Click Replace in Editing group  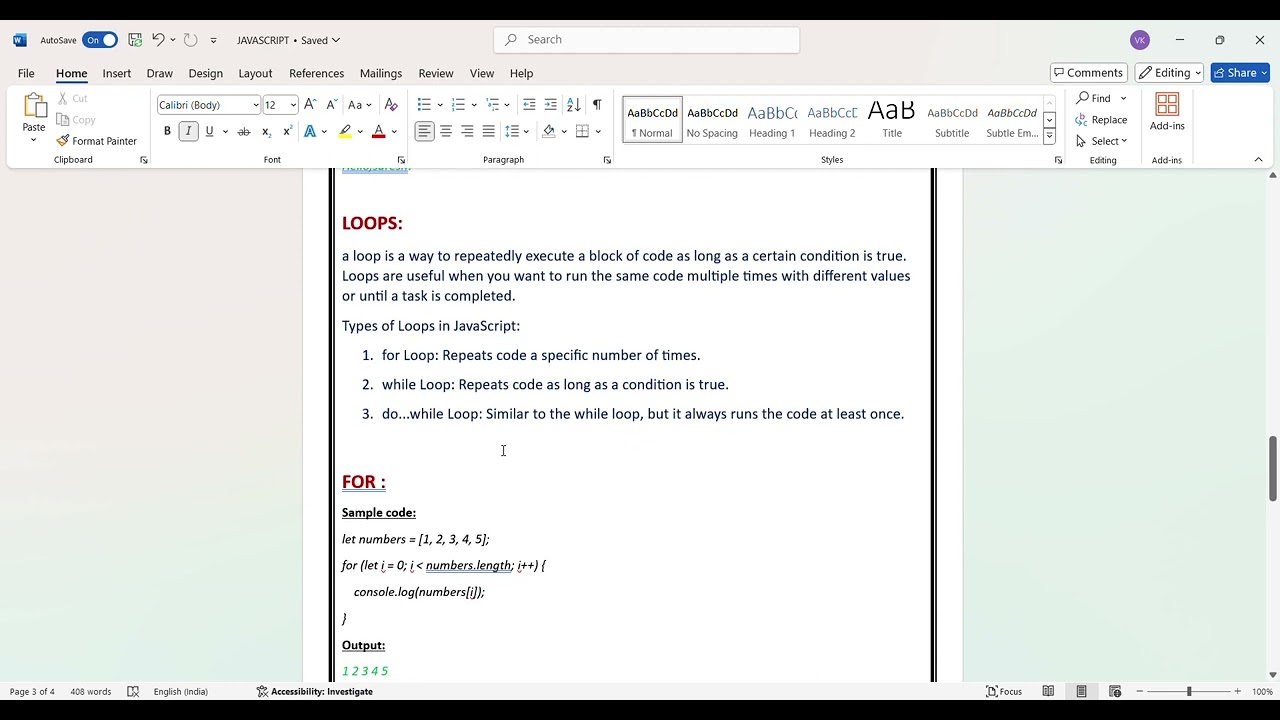1101,120
